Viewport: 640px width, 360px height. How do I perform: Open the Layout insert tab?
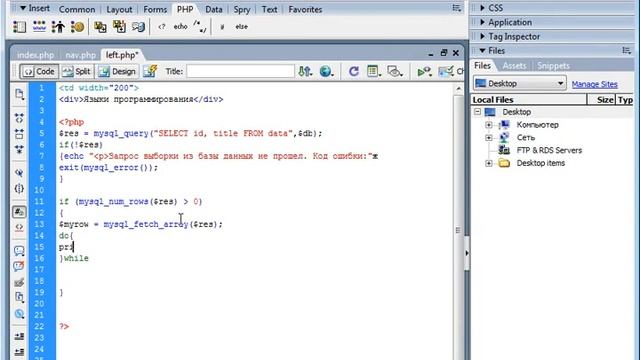119,9
